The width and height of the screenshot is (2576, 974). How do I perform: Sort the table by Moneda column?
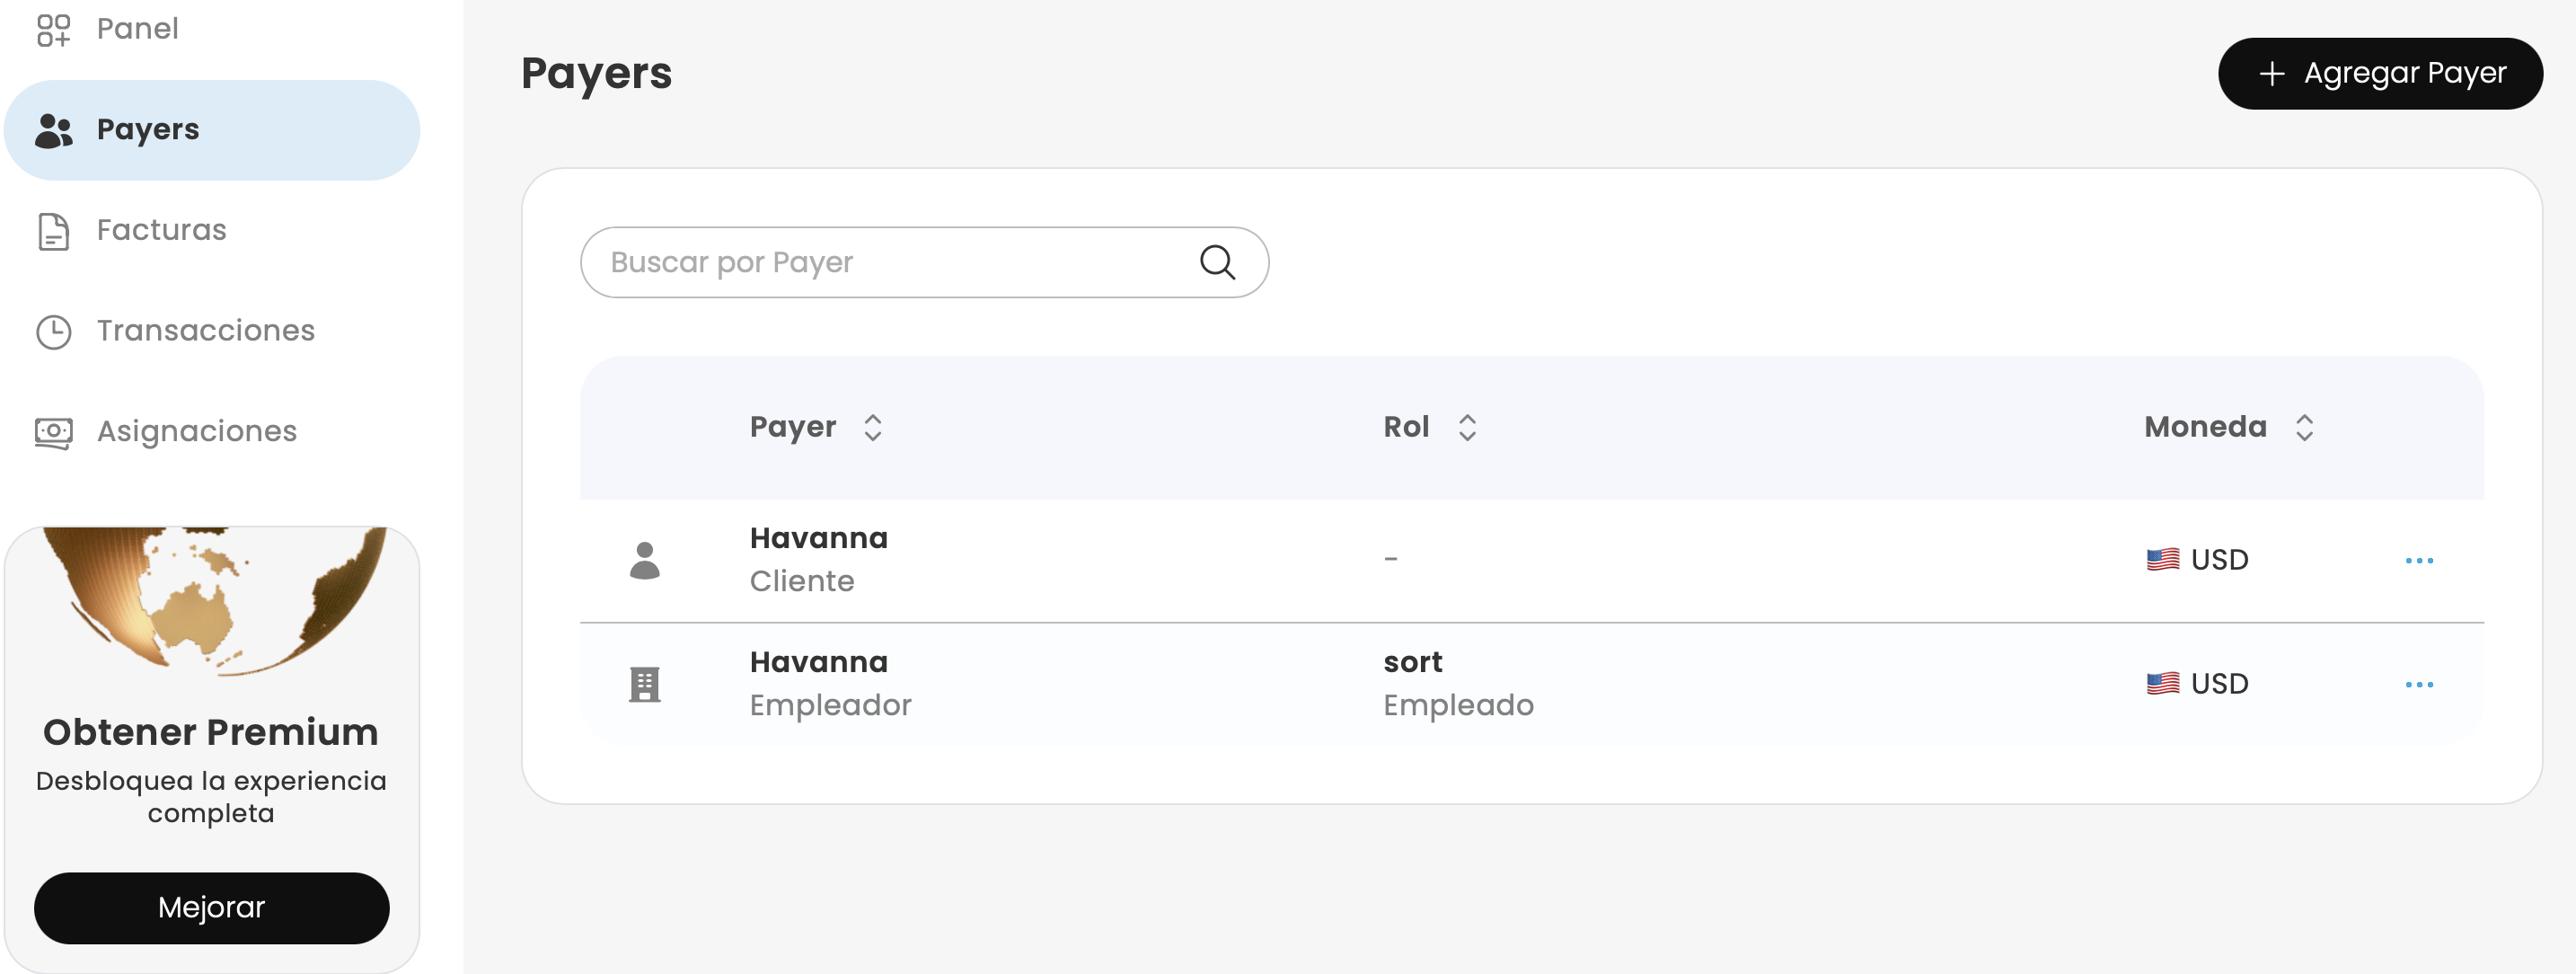point(2304,428)
